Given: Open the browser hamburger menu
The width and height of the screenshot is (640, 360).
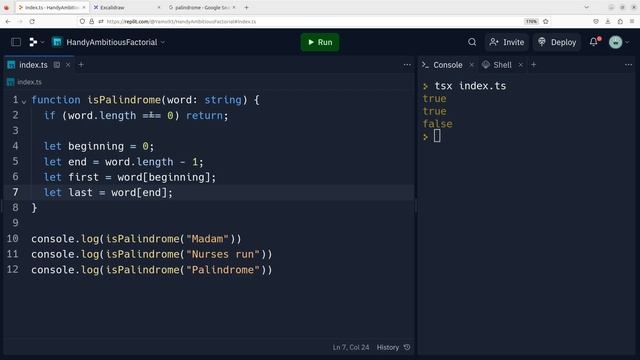Looking at the screenshot, I should 632,21.
